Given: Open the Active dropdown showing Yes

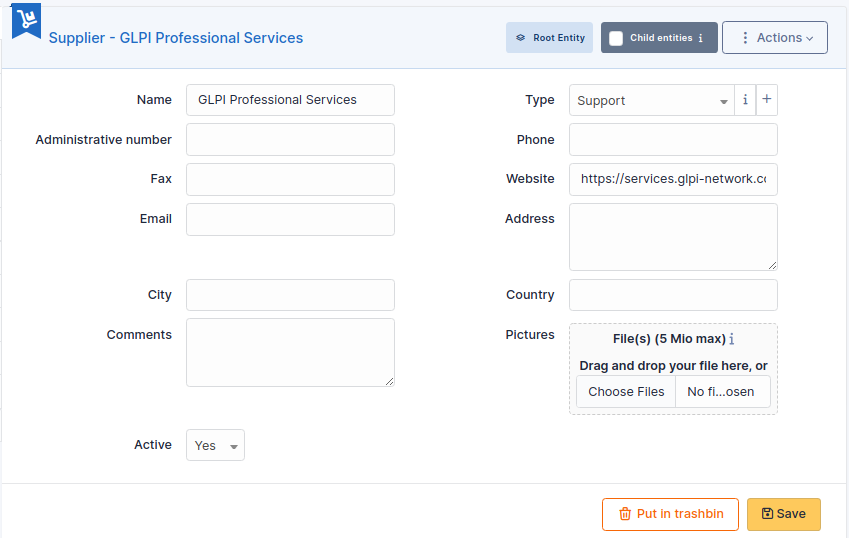Looking at the screenshot, I should (215, 445).
